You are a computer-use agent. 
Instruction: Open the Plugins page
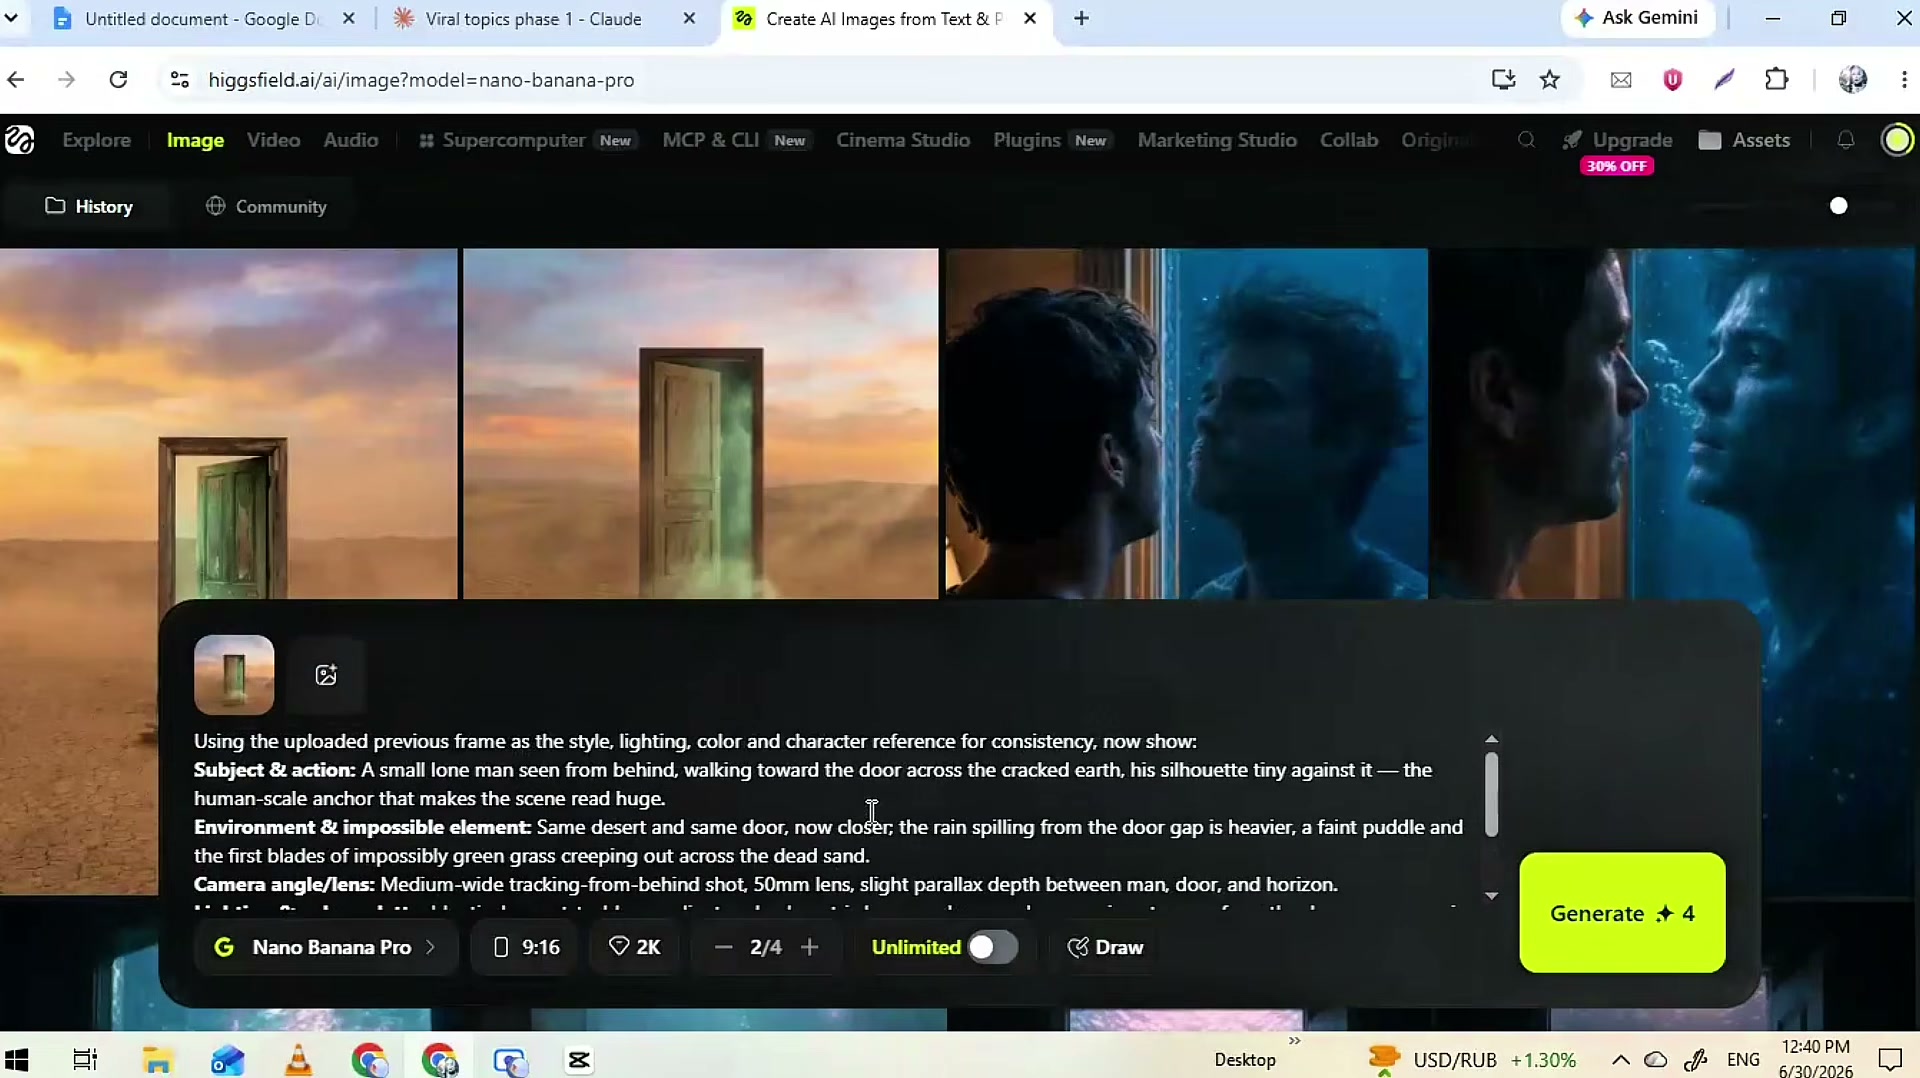(1051, 140)
